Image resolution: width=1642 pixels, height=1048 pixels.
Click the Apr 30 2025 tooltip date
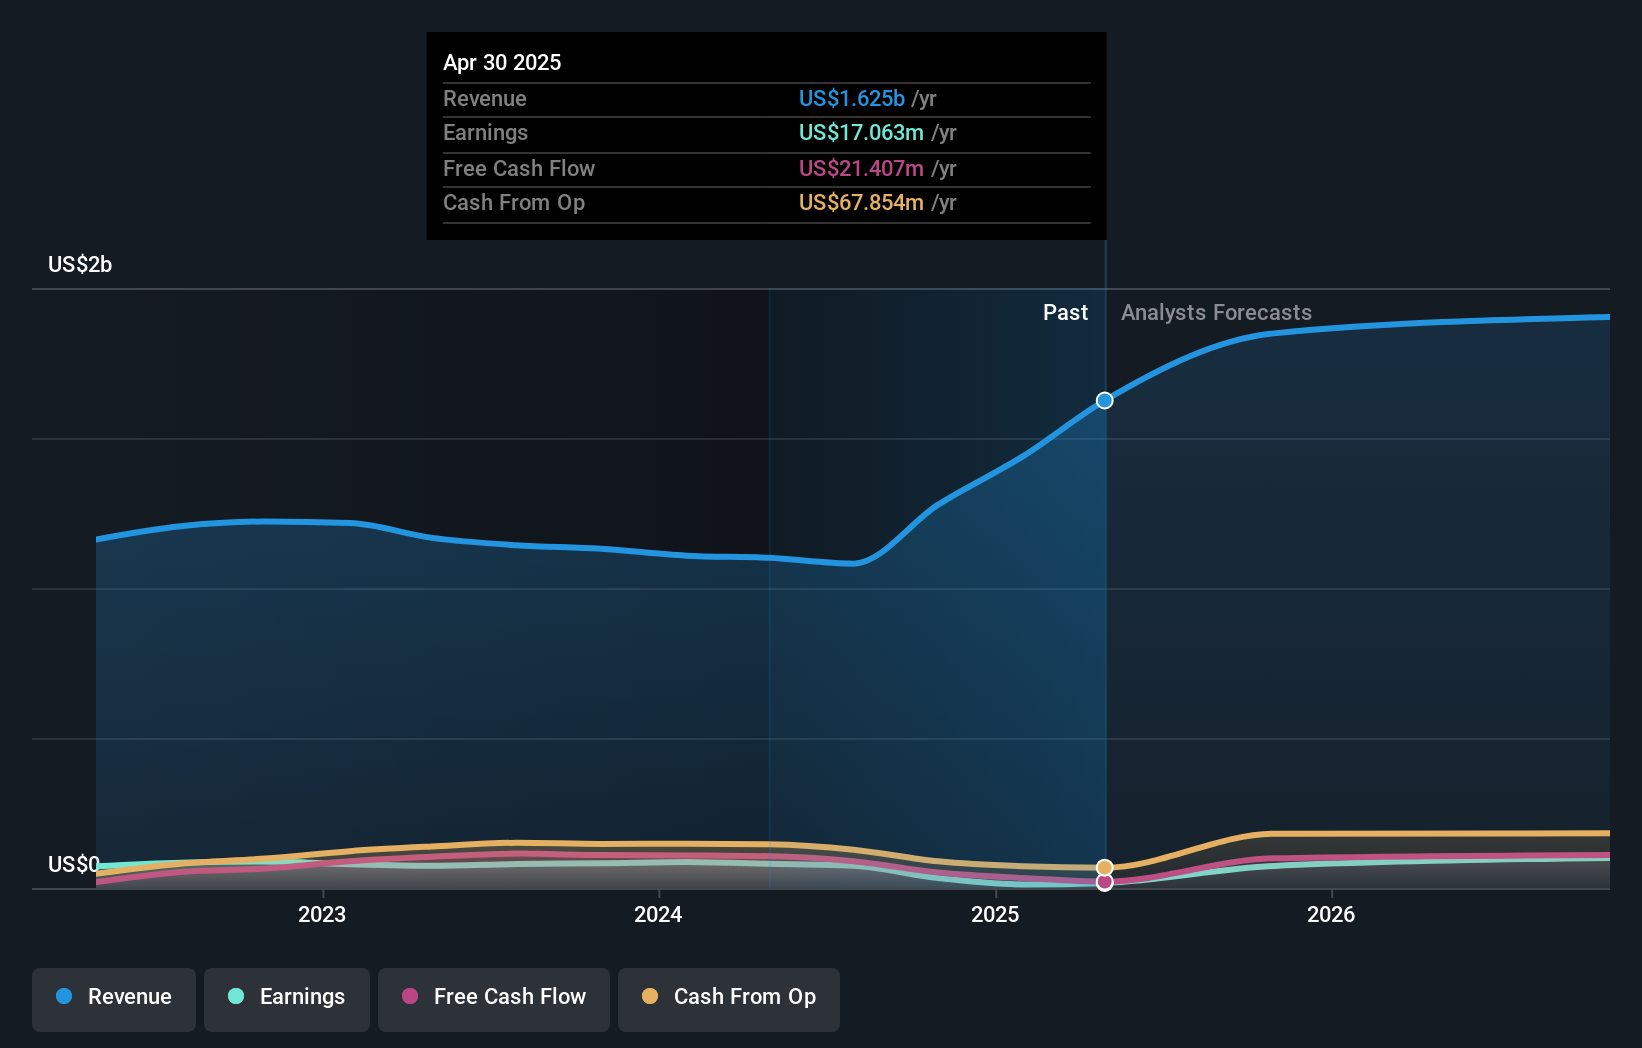point(502,62)
